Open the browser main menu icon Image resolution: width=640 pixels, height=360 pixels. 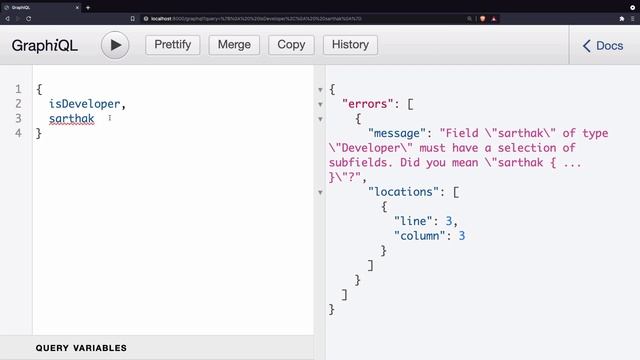tap(633, 19)
